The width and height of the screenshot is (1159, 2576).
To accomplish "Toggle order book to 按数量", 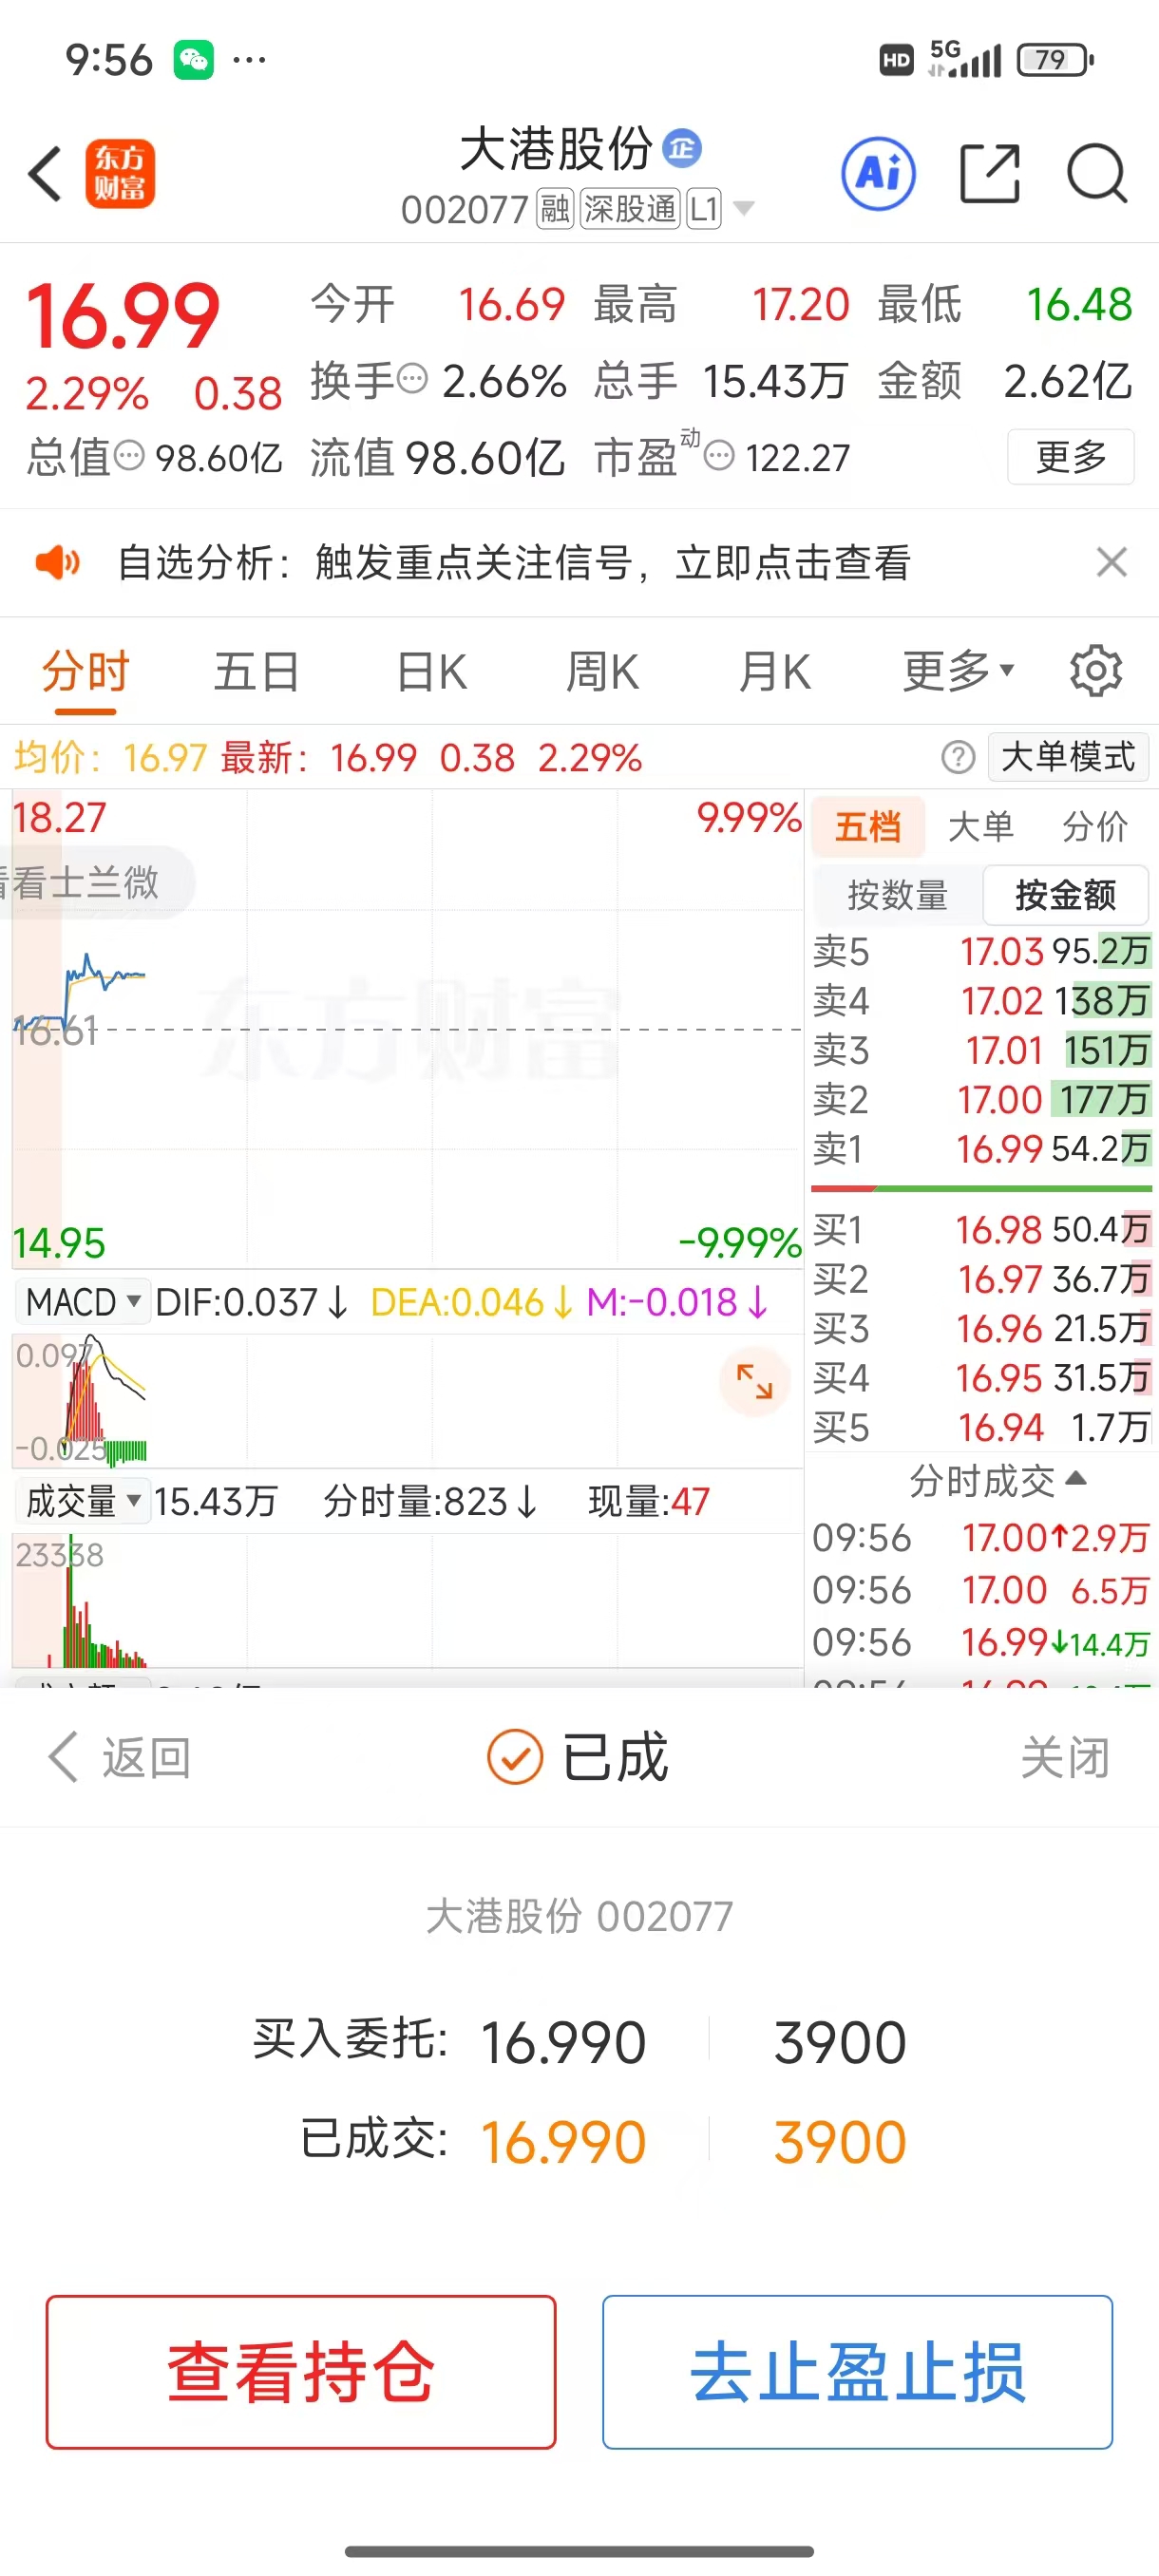I will point(897,894).
